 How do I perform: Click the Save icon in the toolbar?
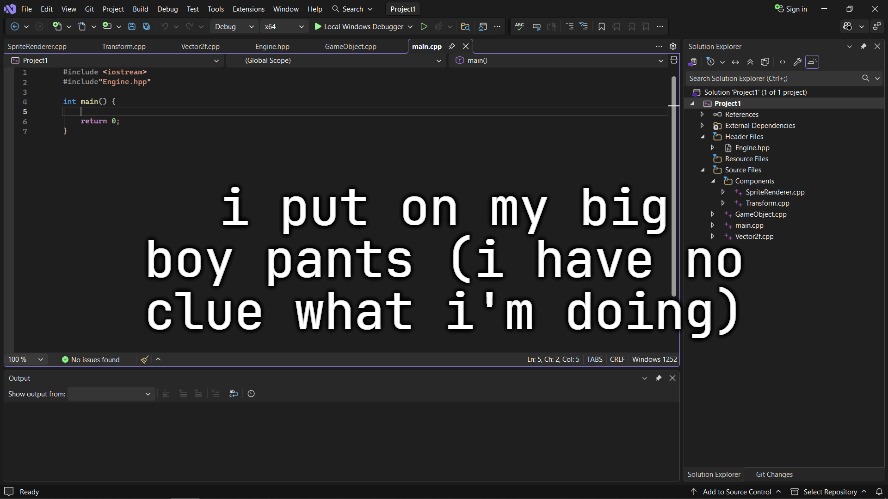pyautogui.click(x=131, y=27)
